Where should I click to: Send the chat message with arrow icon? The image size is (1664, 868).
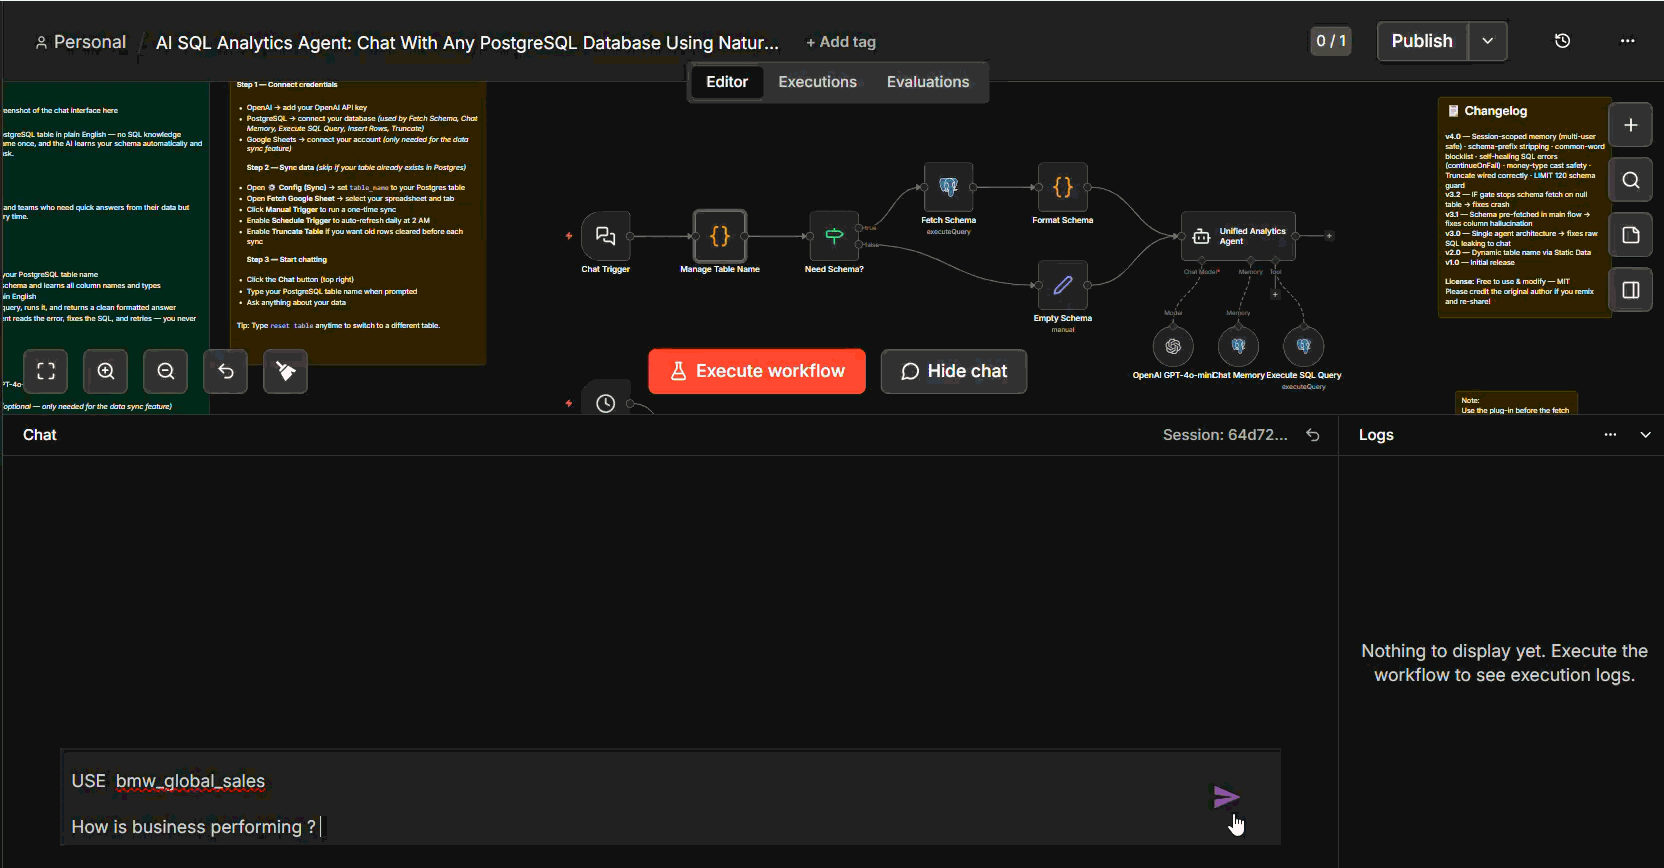pyautogui.click(x=1226, y=797)
